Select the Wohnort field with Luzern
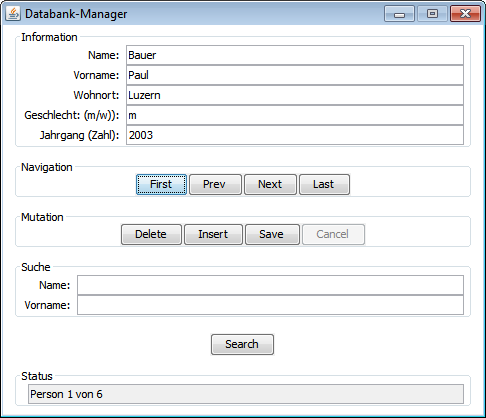486x418 pixels. [295, 95]
